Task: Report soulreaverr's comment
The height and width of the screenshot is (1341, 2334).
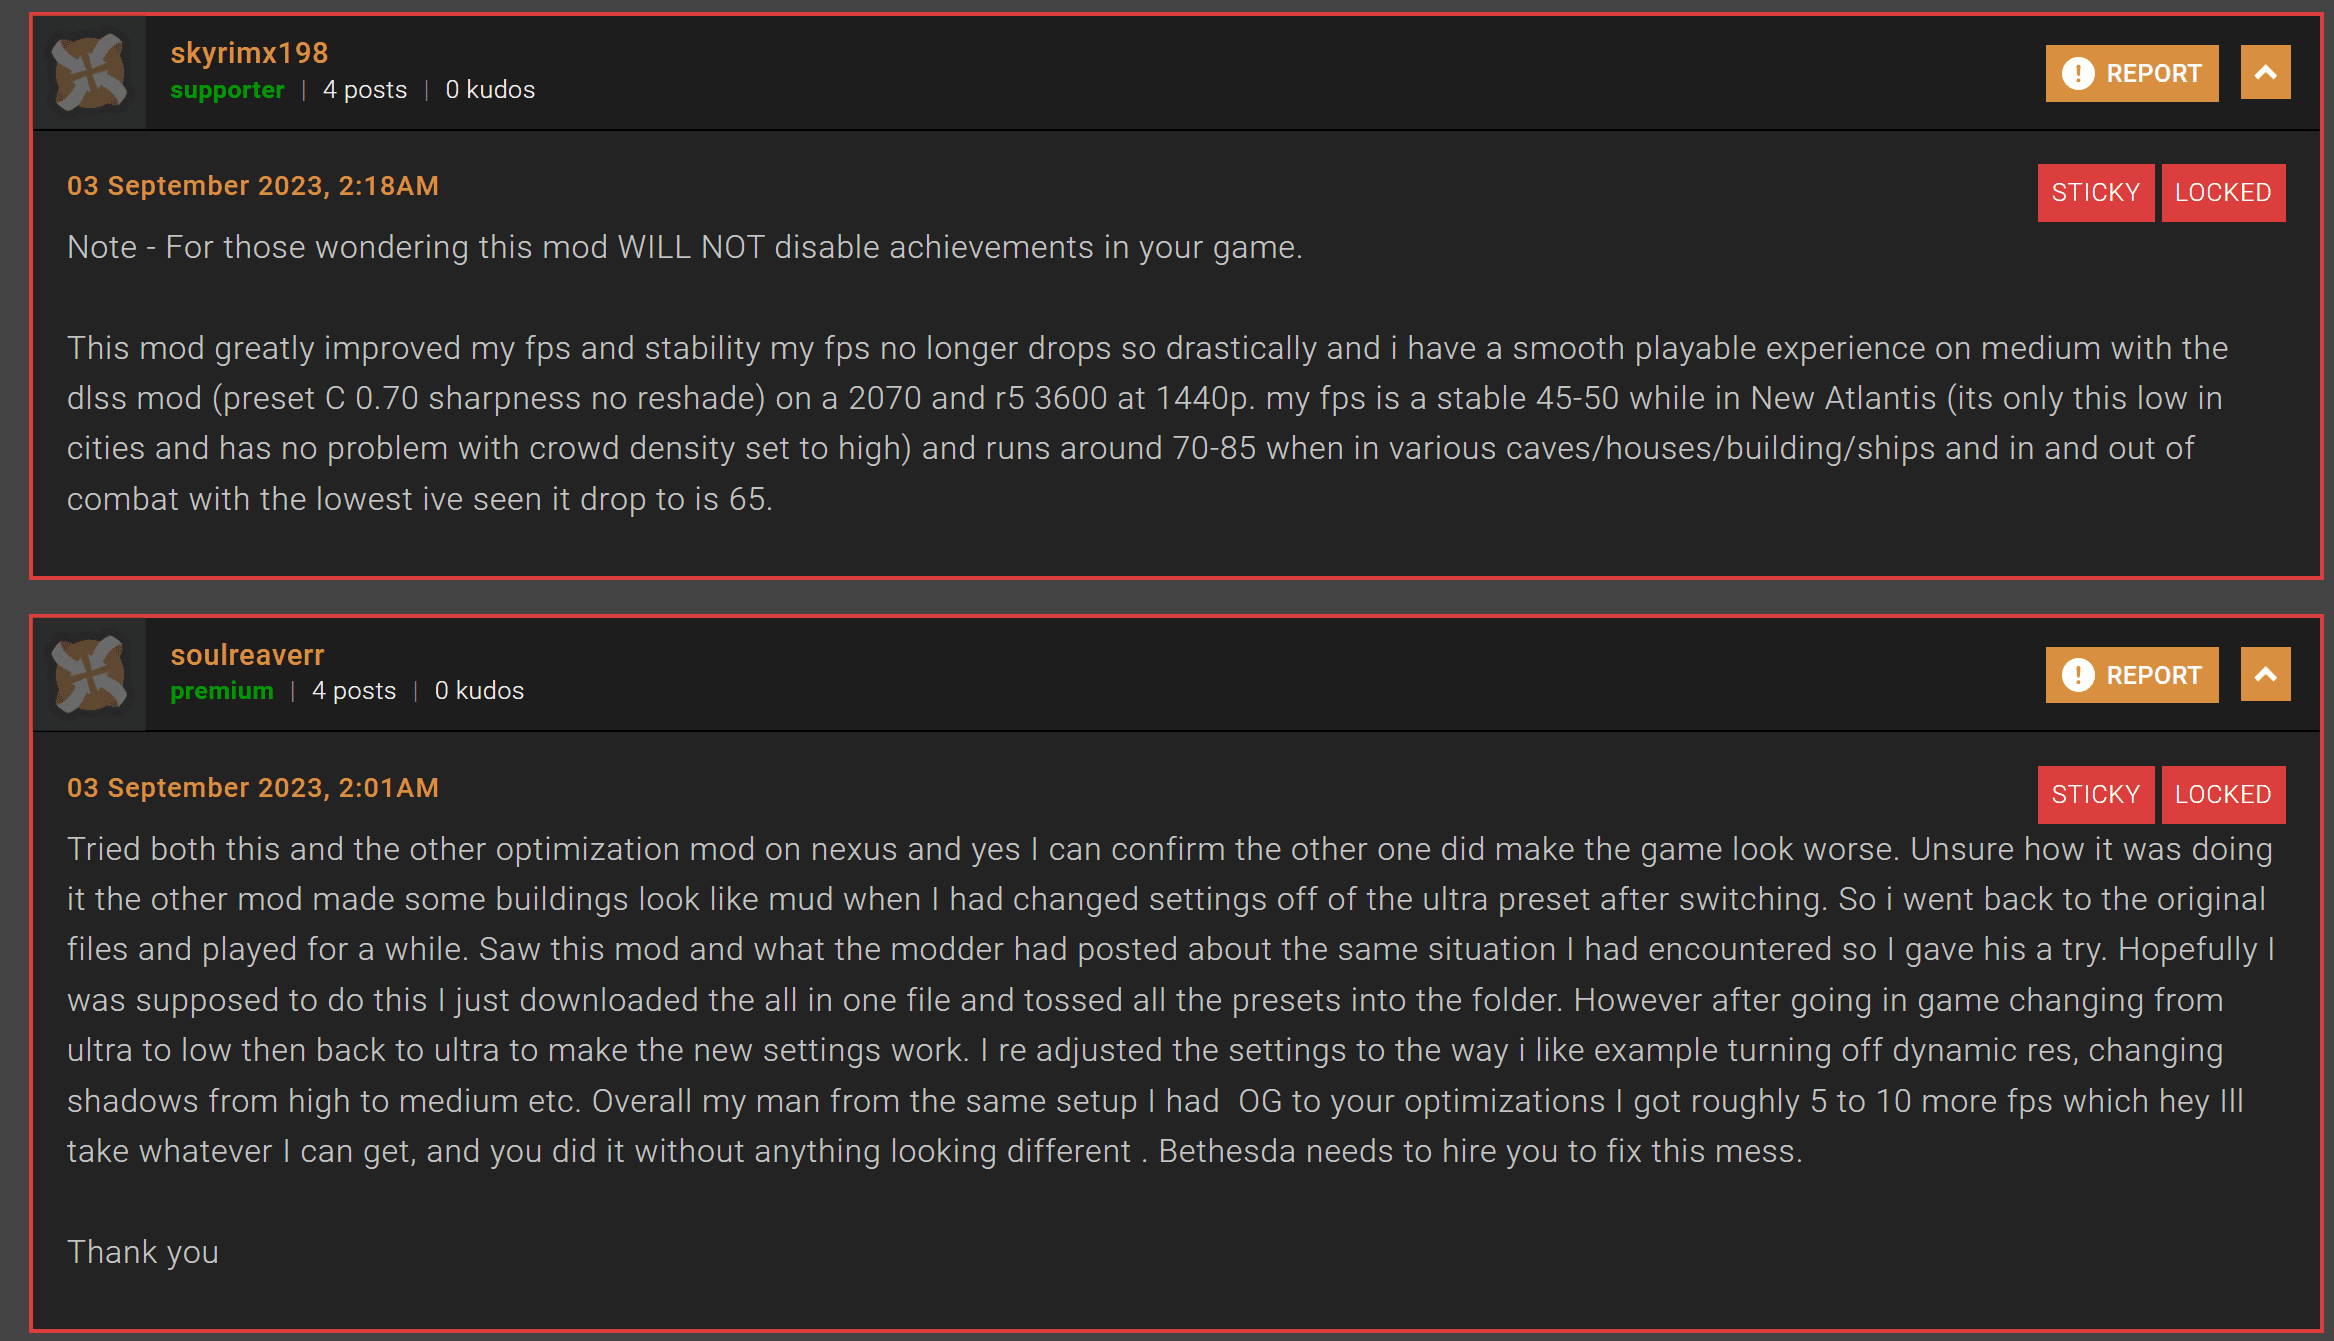Action: click(2131, 675)
